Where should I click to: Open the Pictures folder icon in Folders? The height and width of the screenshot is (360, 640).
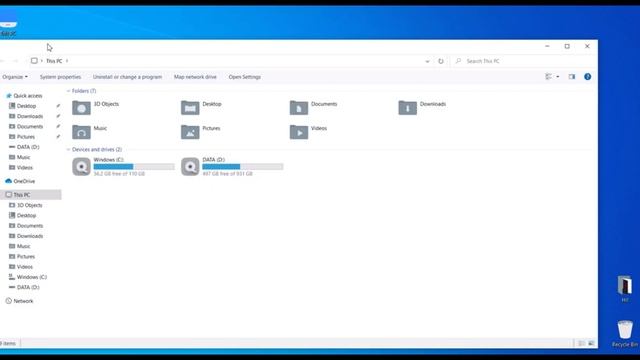pos(190,132)
